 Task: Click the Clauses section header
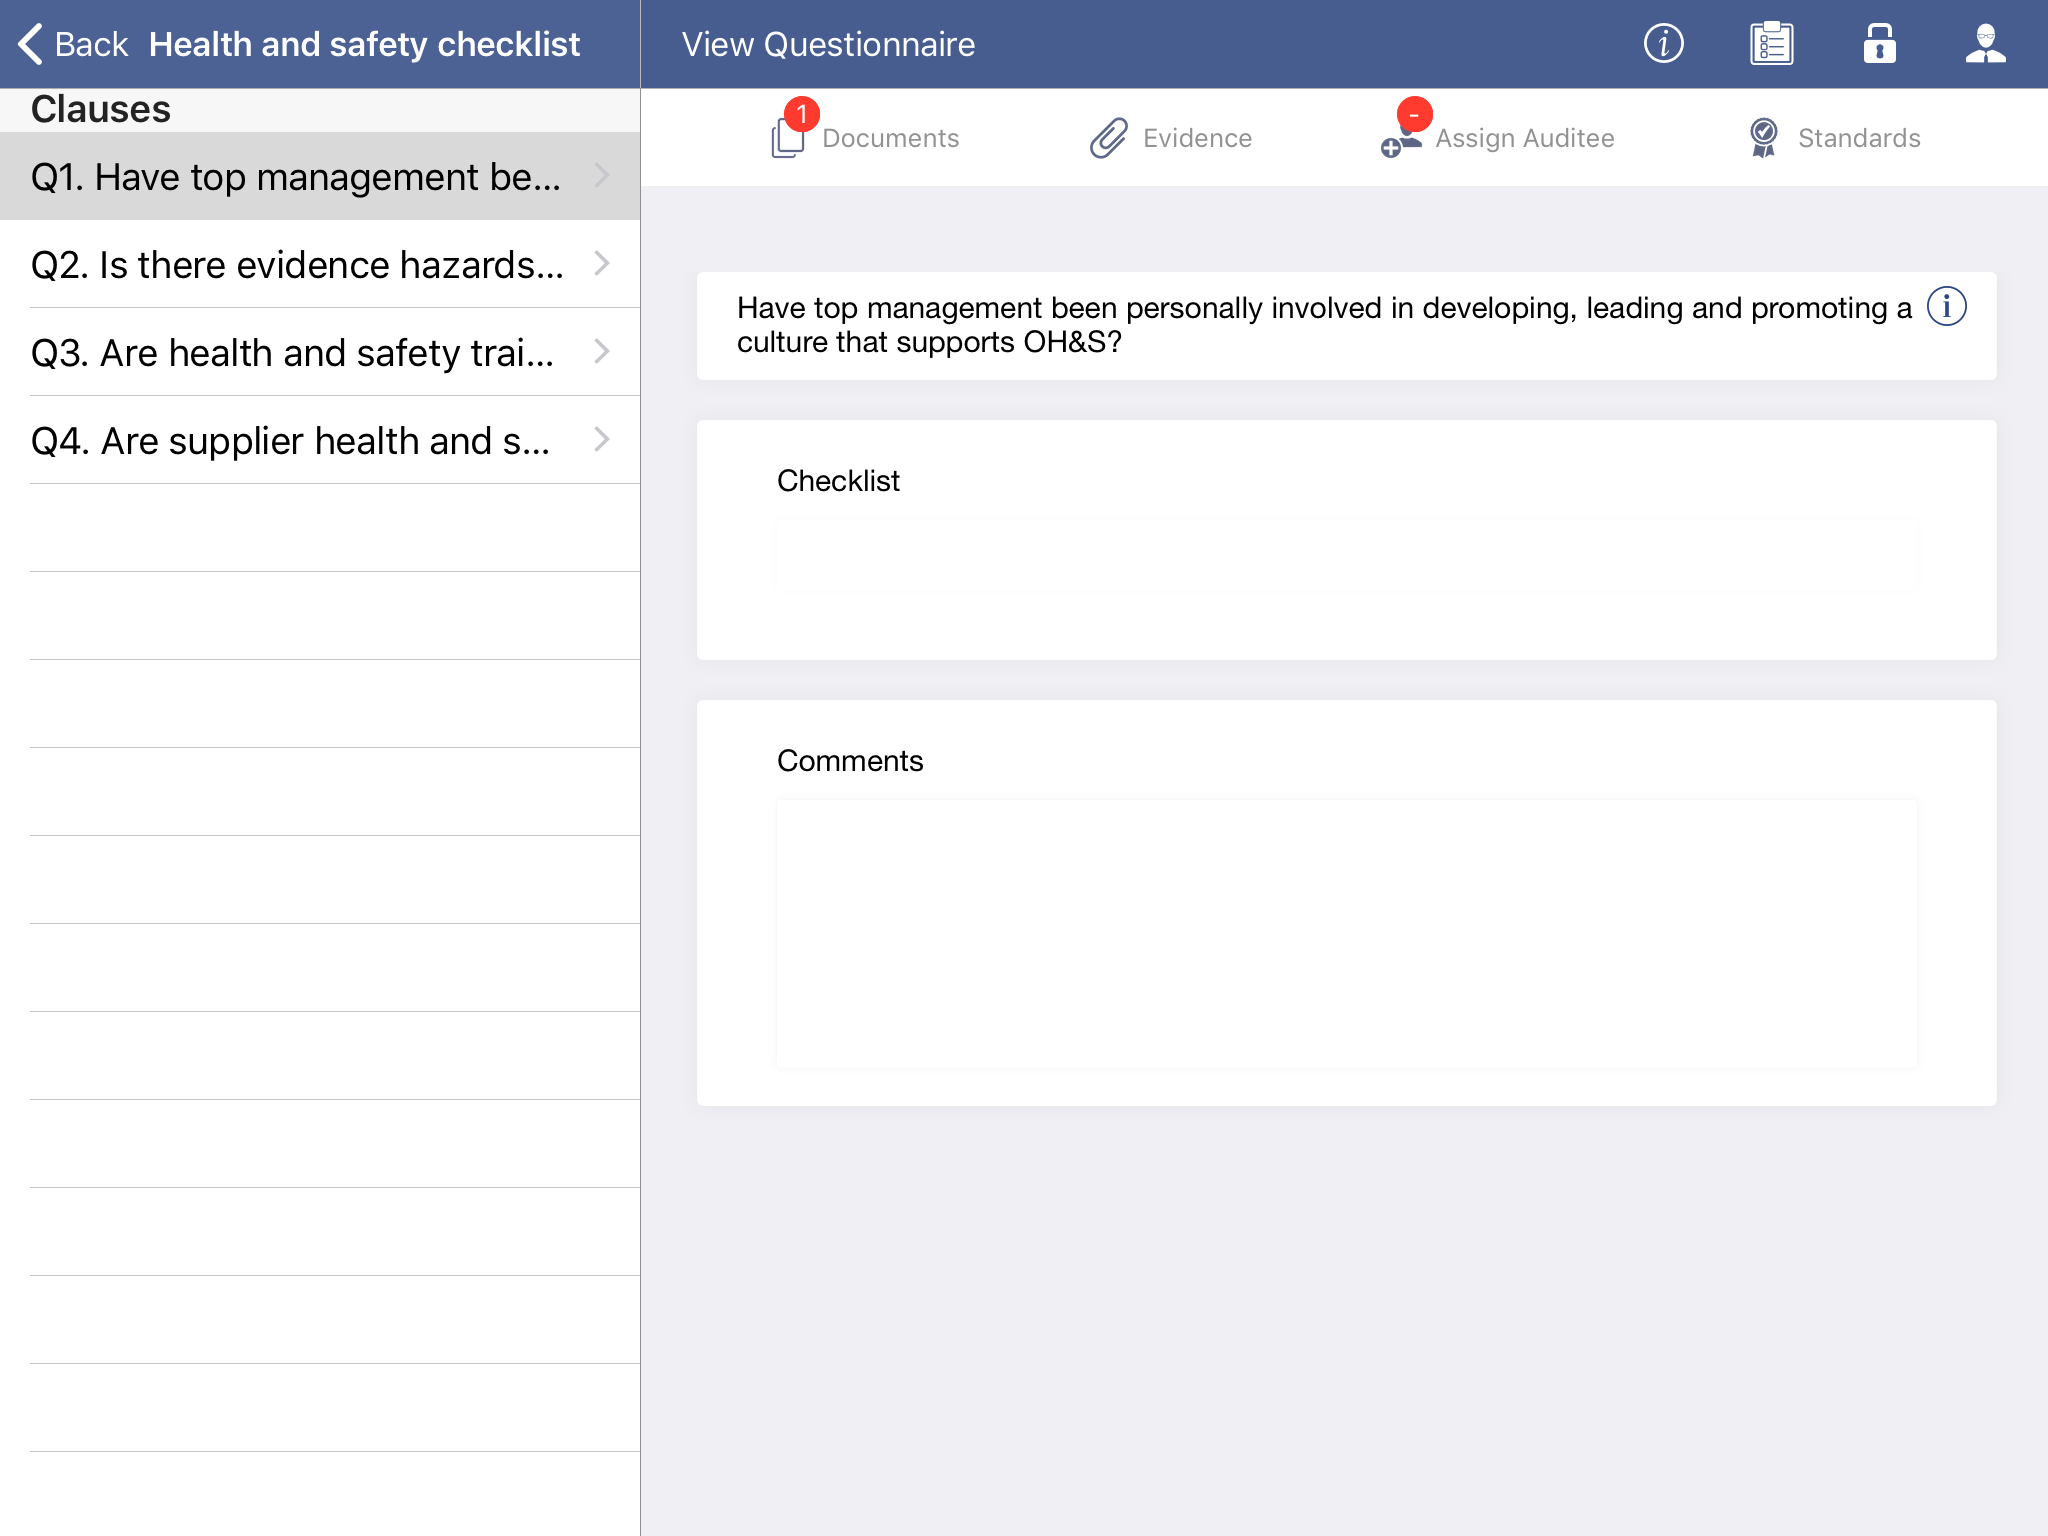coord(101,109)
